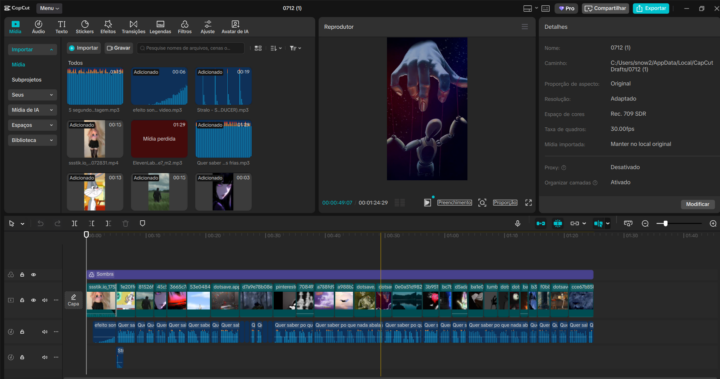Expand the Biblioteca section
Image resolution: width=720 pixels, height=379 pixels.
(x=32, y=140)
